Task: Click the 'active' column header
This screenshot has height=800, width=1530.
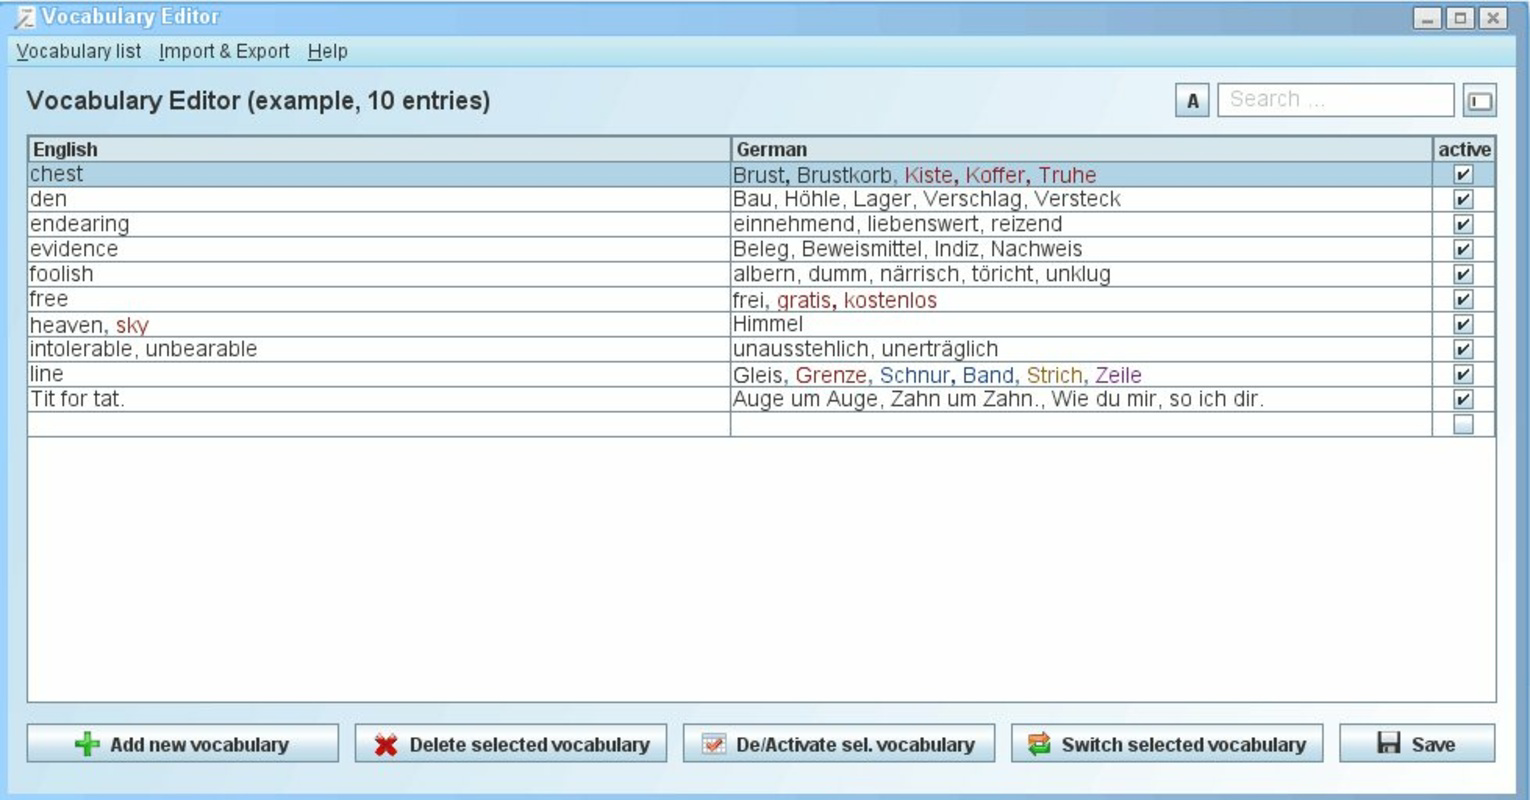Action: point(1464,149)
